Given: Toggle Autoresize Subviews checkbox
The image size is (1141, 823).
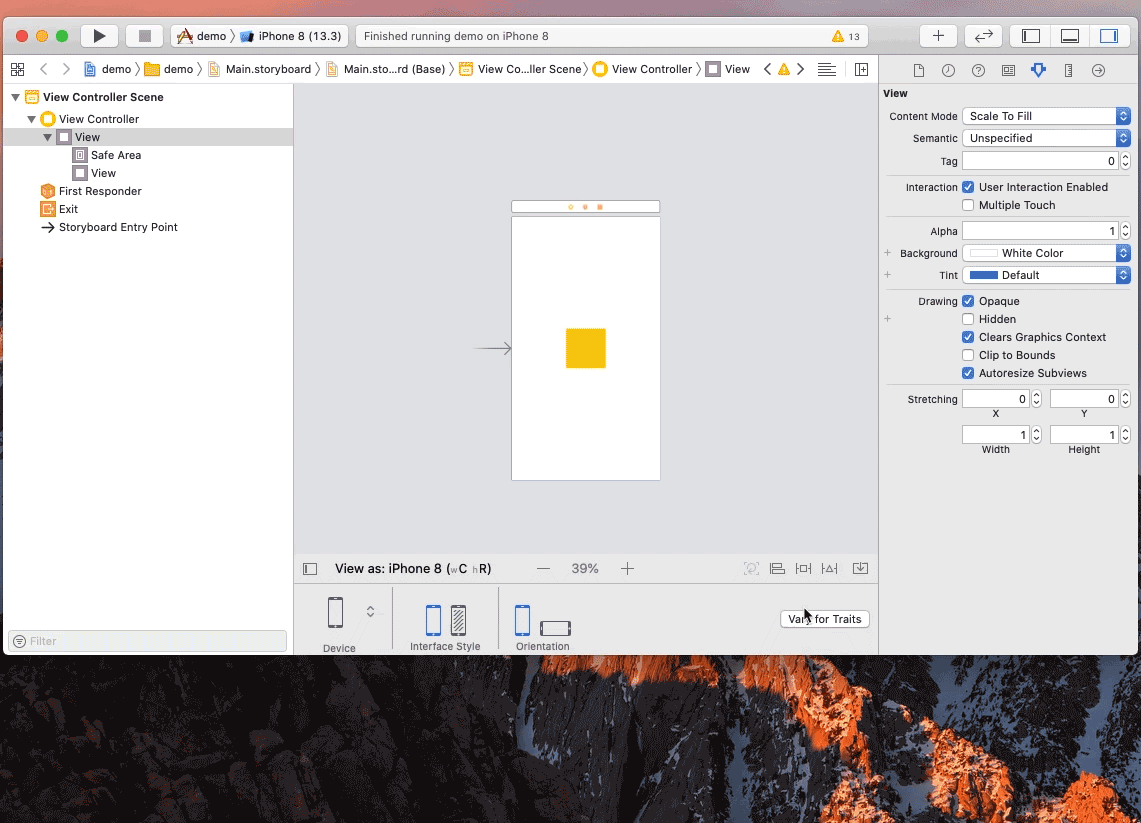Looking at the screenshot, I should click(968, 373).
